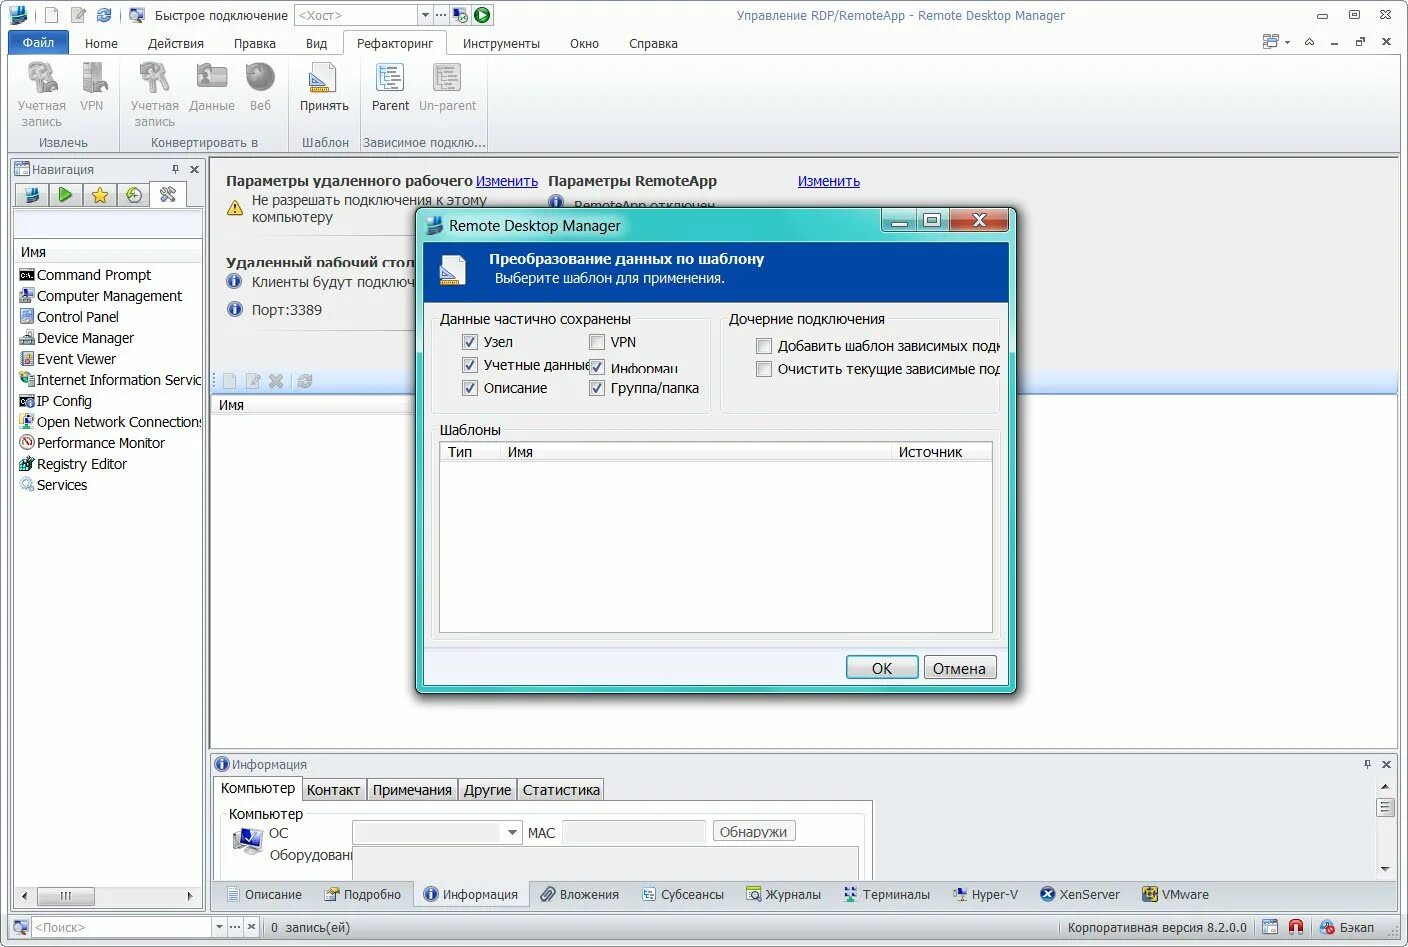Image resolution: width=1408 pixels, height=947 pixels.
Task: Select Command Prompt in the navigation list
Action: [94, 275]
